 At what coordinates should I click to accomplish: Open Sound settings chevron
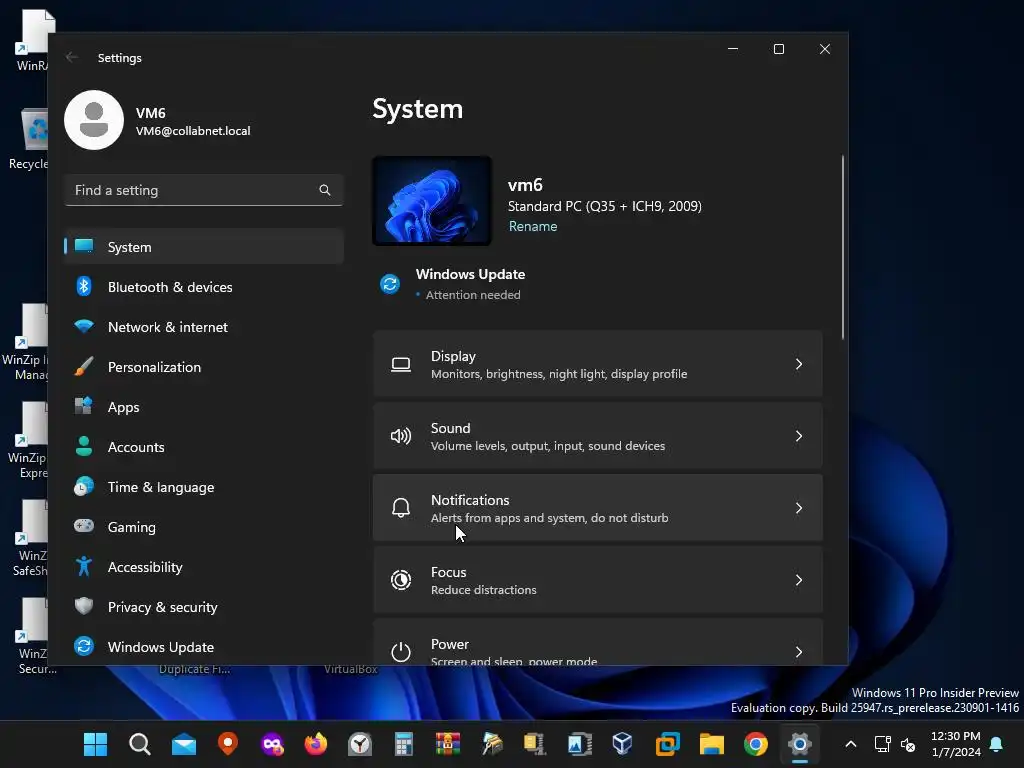(x=799, y=436)
